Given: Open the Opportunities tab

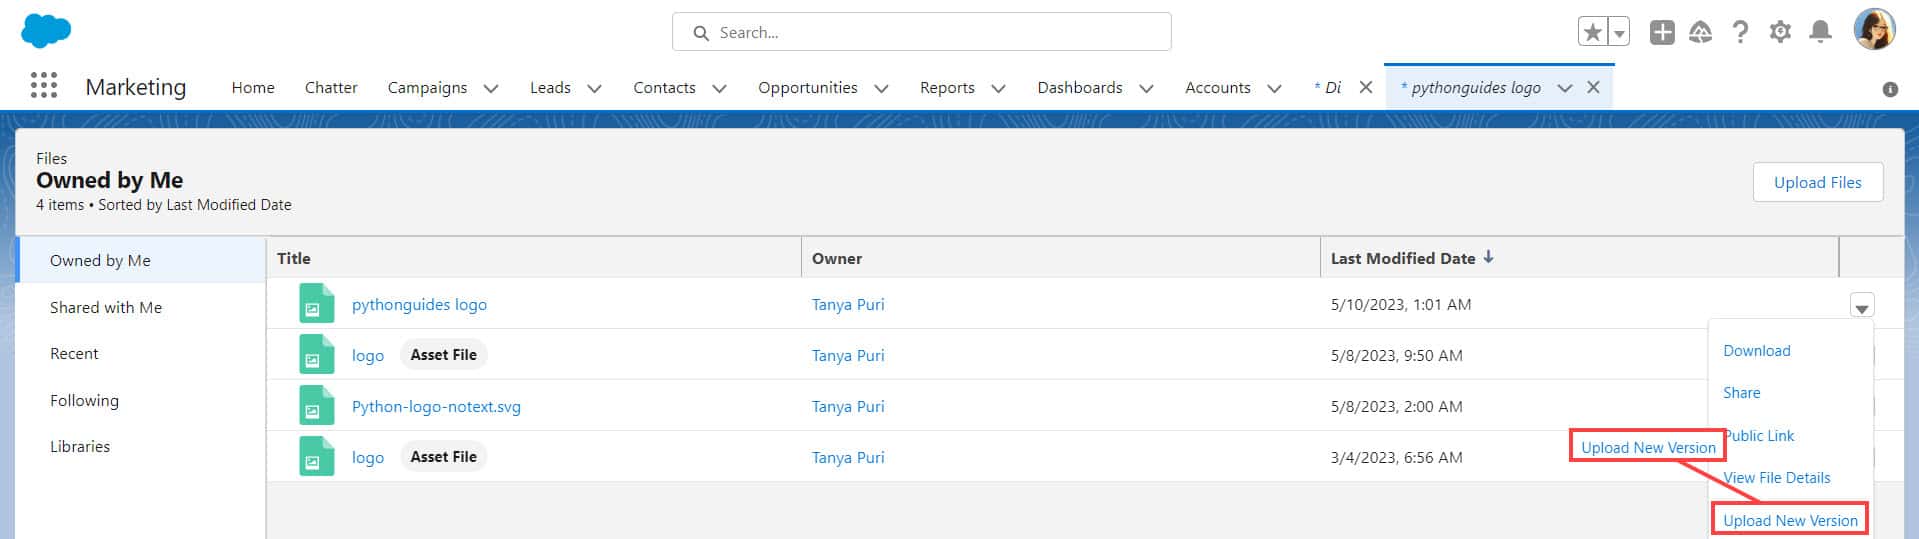Looking at the screenshot, I should coord(808,87).
